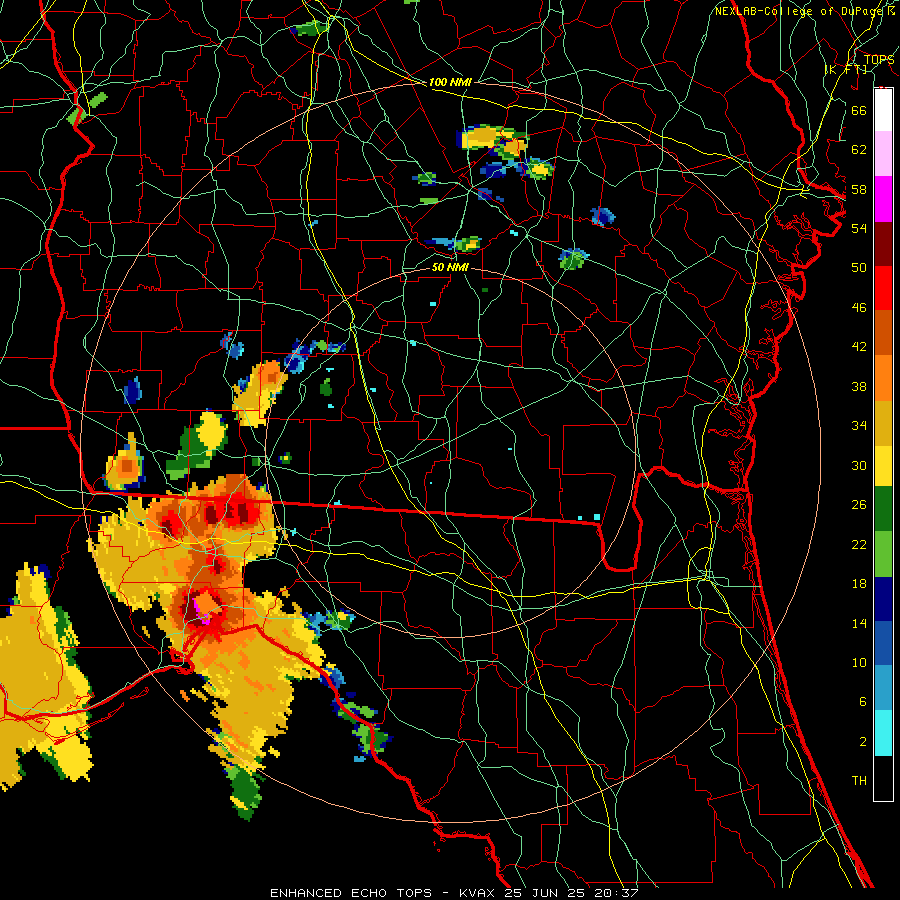Pick the cyan legend swatch beside 2
The height and width of the screenshot is (900, 900).
pos(883,733)
